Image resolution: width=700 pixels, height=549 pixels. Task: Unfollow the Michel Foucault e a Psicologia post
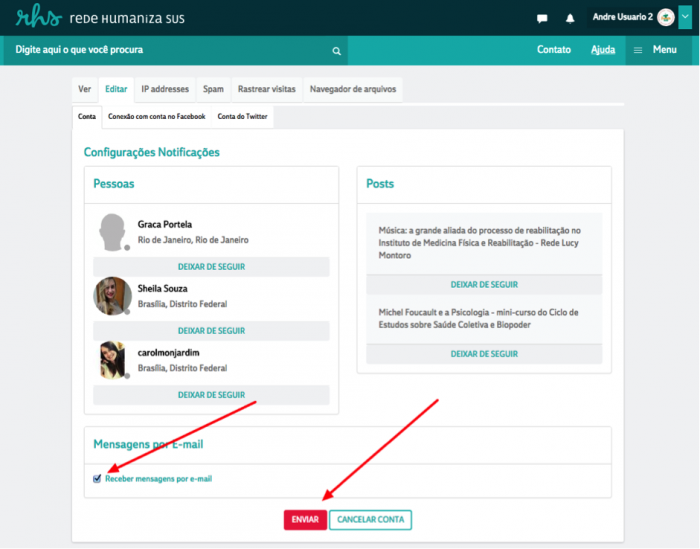click(x=484, y=354)
